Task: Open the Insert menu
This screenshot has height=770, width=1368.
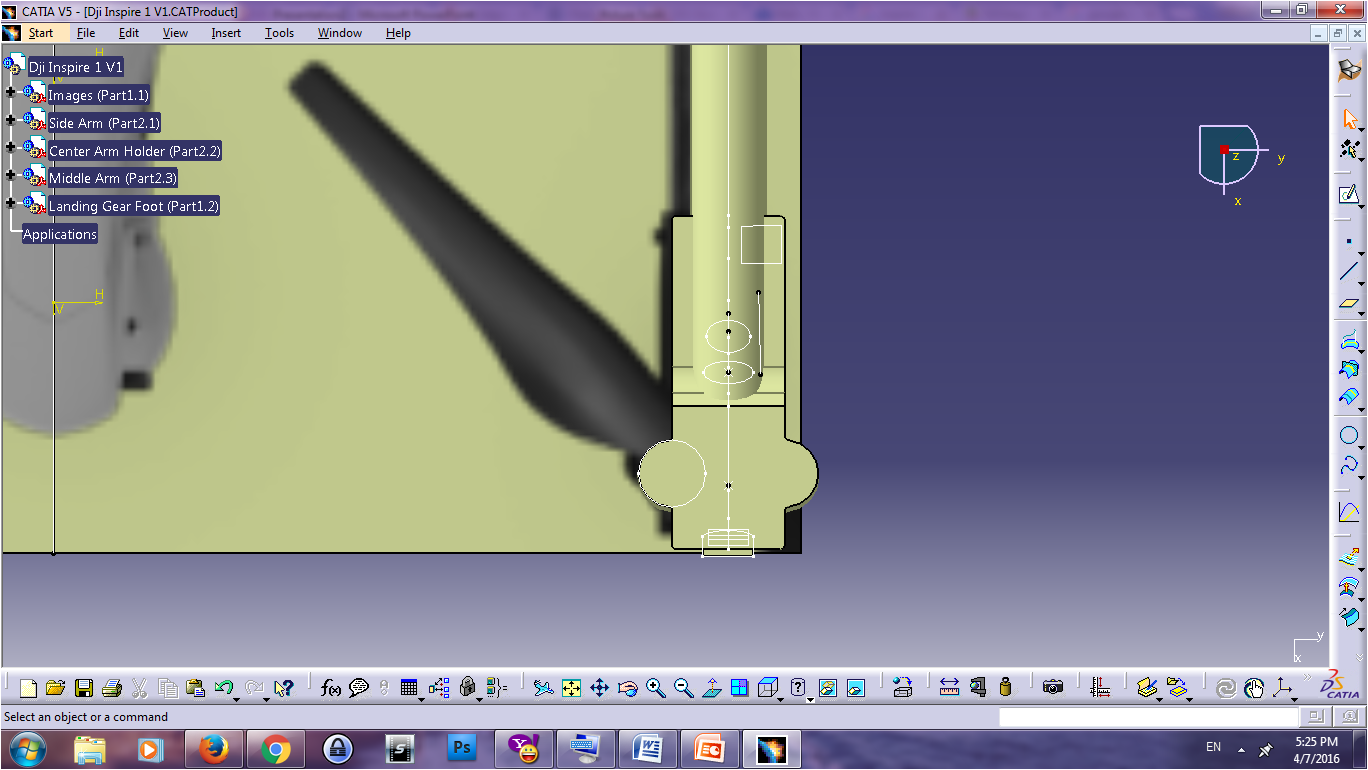Action: tap(226, 32)
